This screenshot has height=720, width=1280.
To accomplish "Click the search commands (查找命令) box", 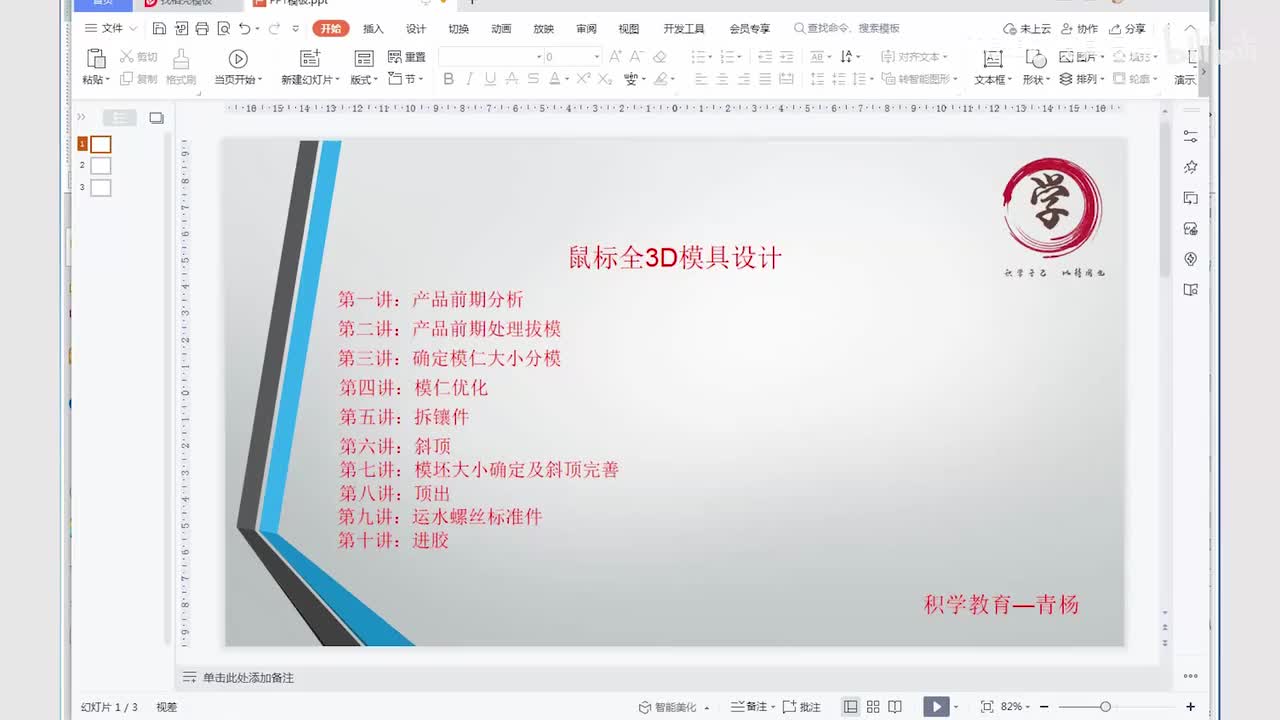I will coord(847,28).
